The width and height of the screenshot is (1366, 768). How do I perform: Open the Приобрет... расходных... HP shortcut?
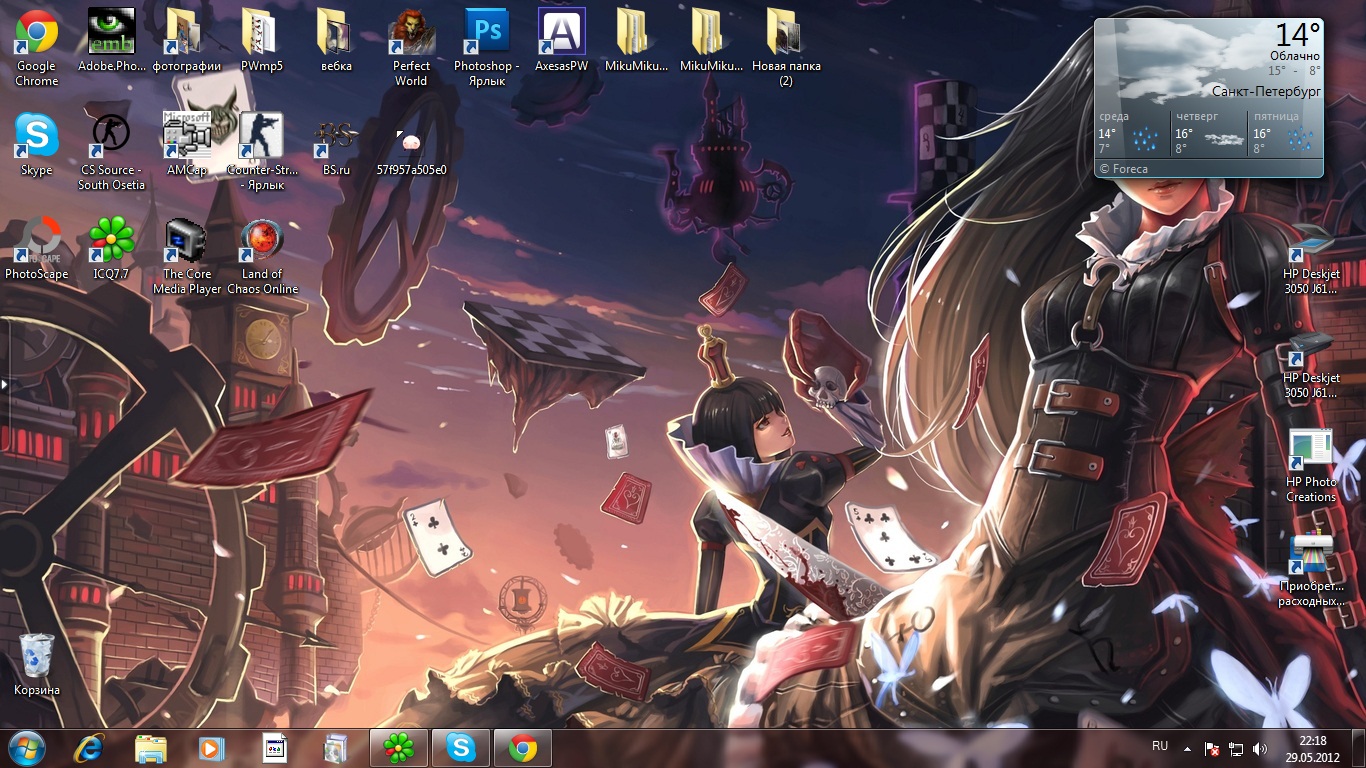coord(1310,570)
